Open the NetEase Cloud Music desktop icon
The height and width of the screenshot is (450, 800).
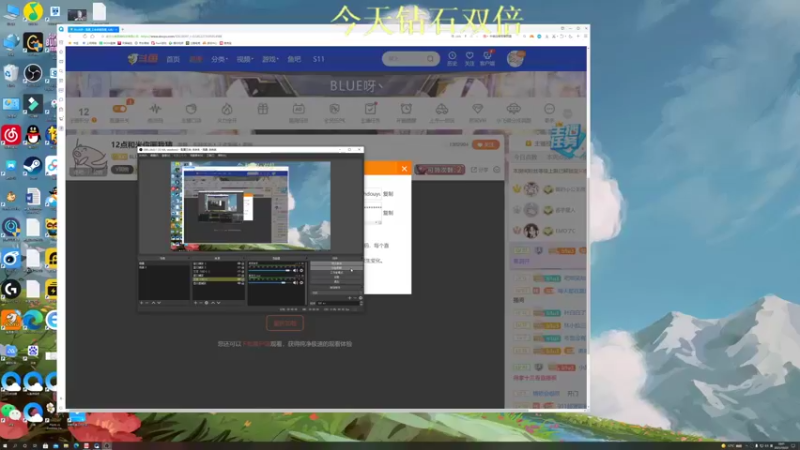(11, 135)
